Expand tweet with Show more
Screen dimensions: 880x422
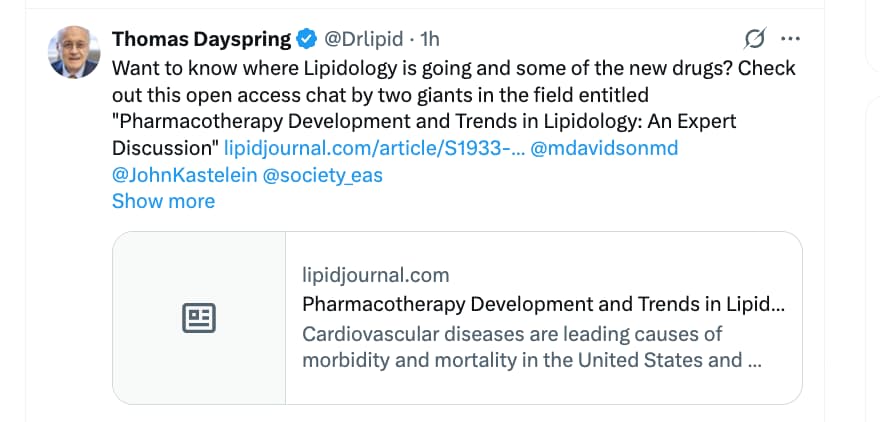coord(163,201)
